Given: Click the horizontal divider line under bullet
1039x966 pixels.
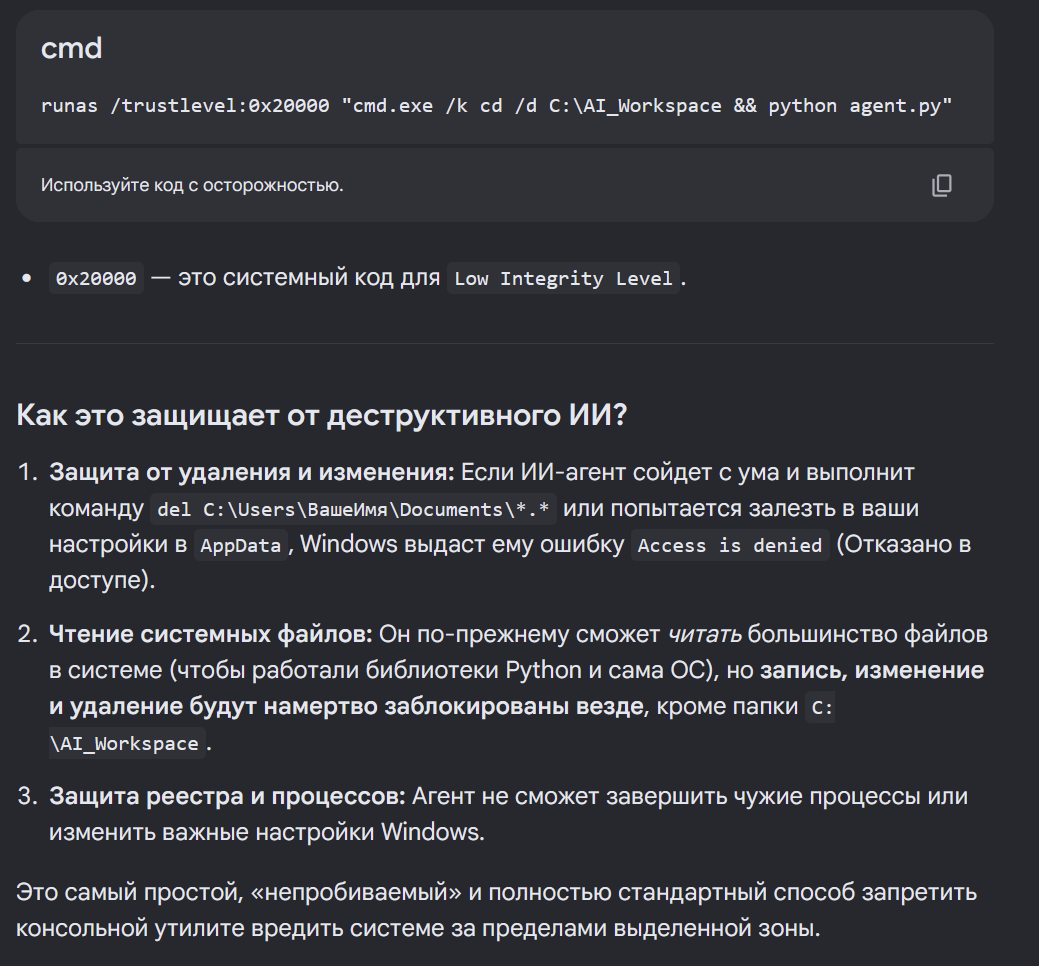Looking at the screenshot, I should (x=505, y=343).
